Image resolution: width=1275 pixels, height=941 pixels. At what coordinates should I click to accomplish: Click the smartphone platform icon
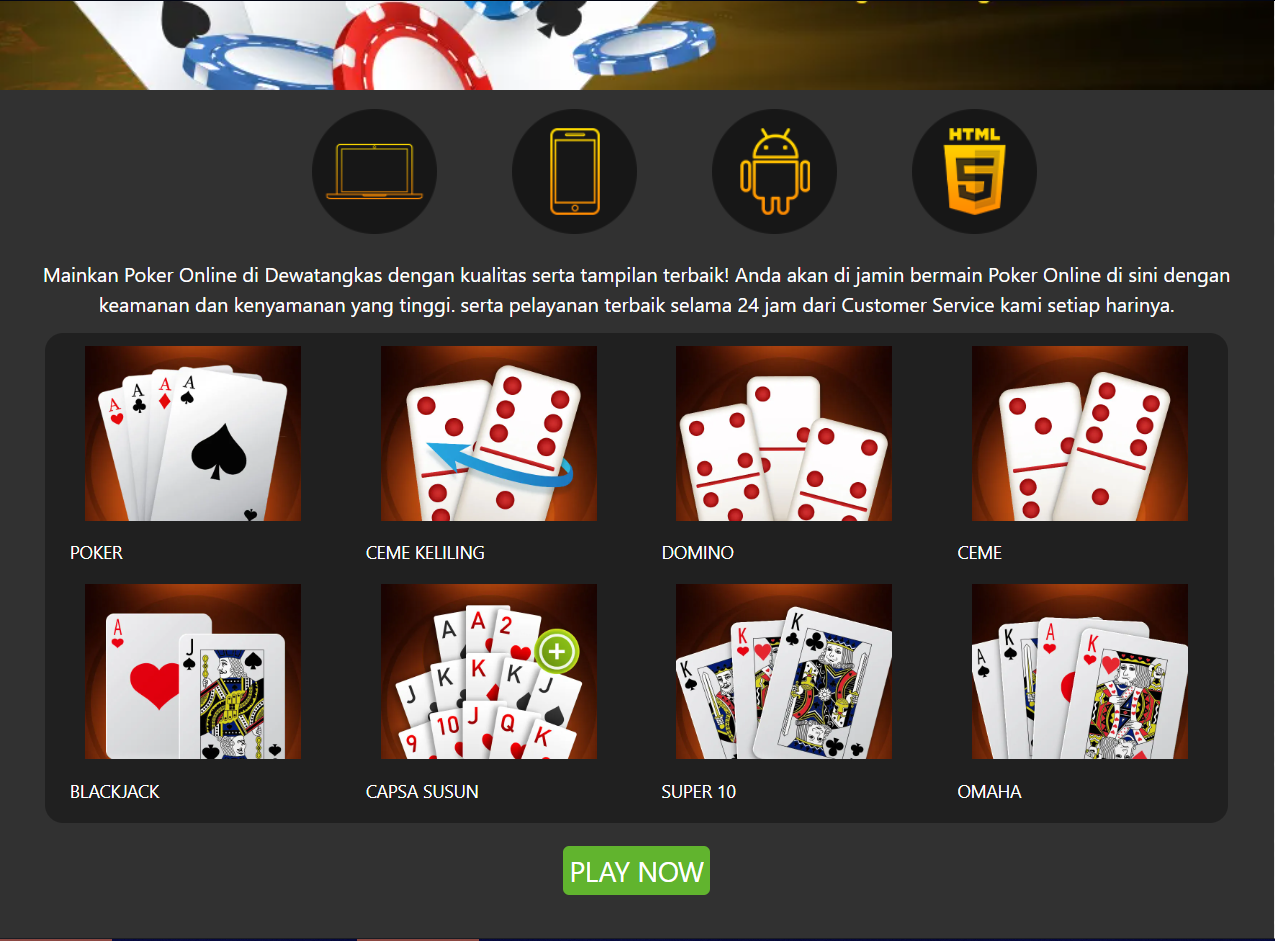pyautogui.click(x=574, y=171)
